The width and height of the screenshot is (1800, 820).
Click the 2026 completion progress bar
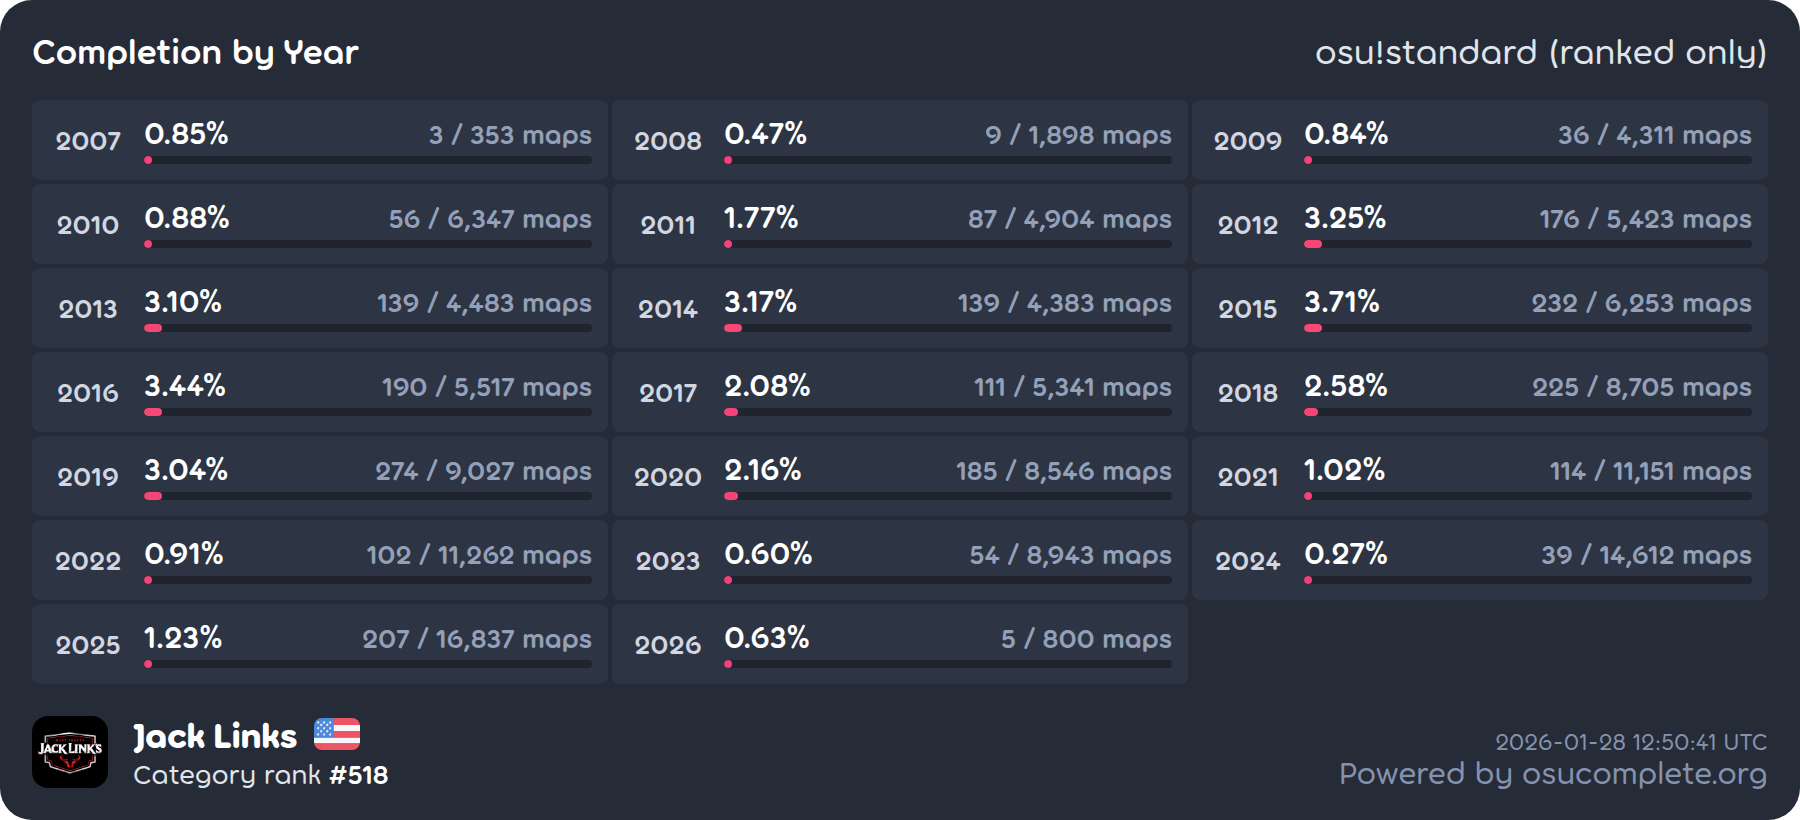[x=948, y=664]
